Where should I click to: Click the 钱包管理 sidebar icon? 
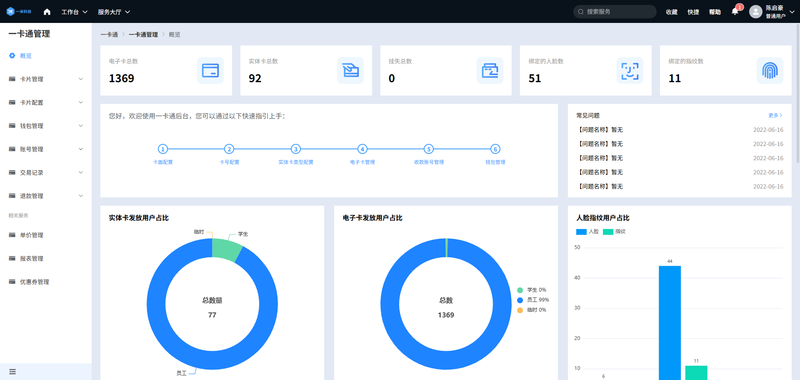coord(12,126)
